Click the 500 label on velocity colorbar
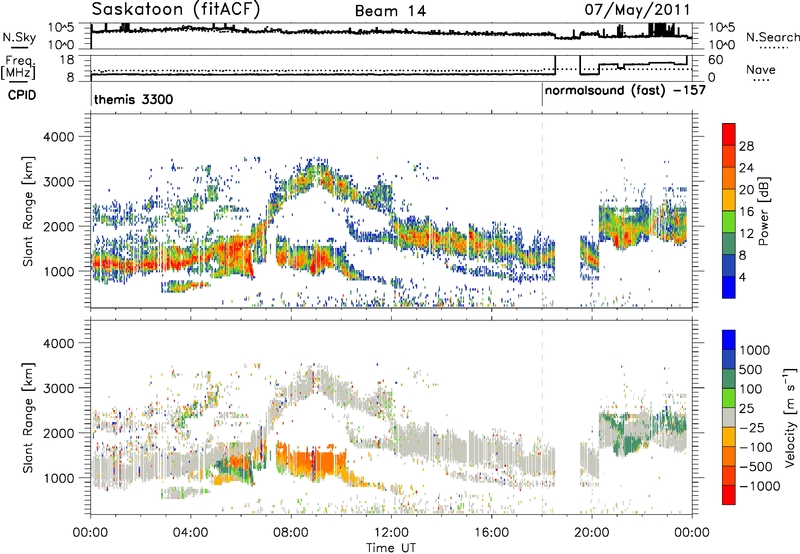The width and height of the screenshot is (800, 554). coord(751,370)
